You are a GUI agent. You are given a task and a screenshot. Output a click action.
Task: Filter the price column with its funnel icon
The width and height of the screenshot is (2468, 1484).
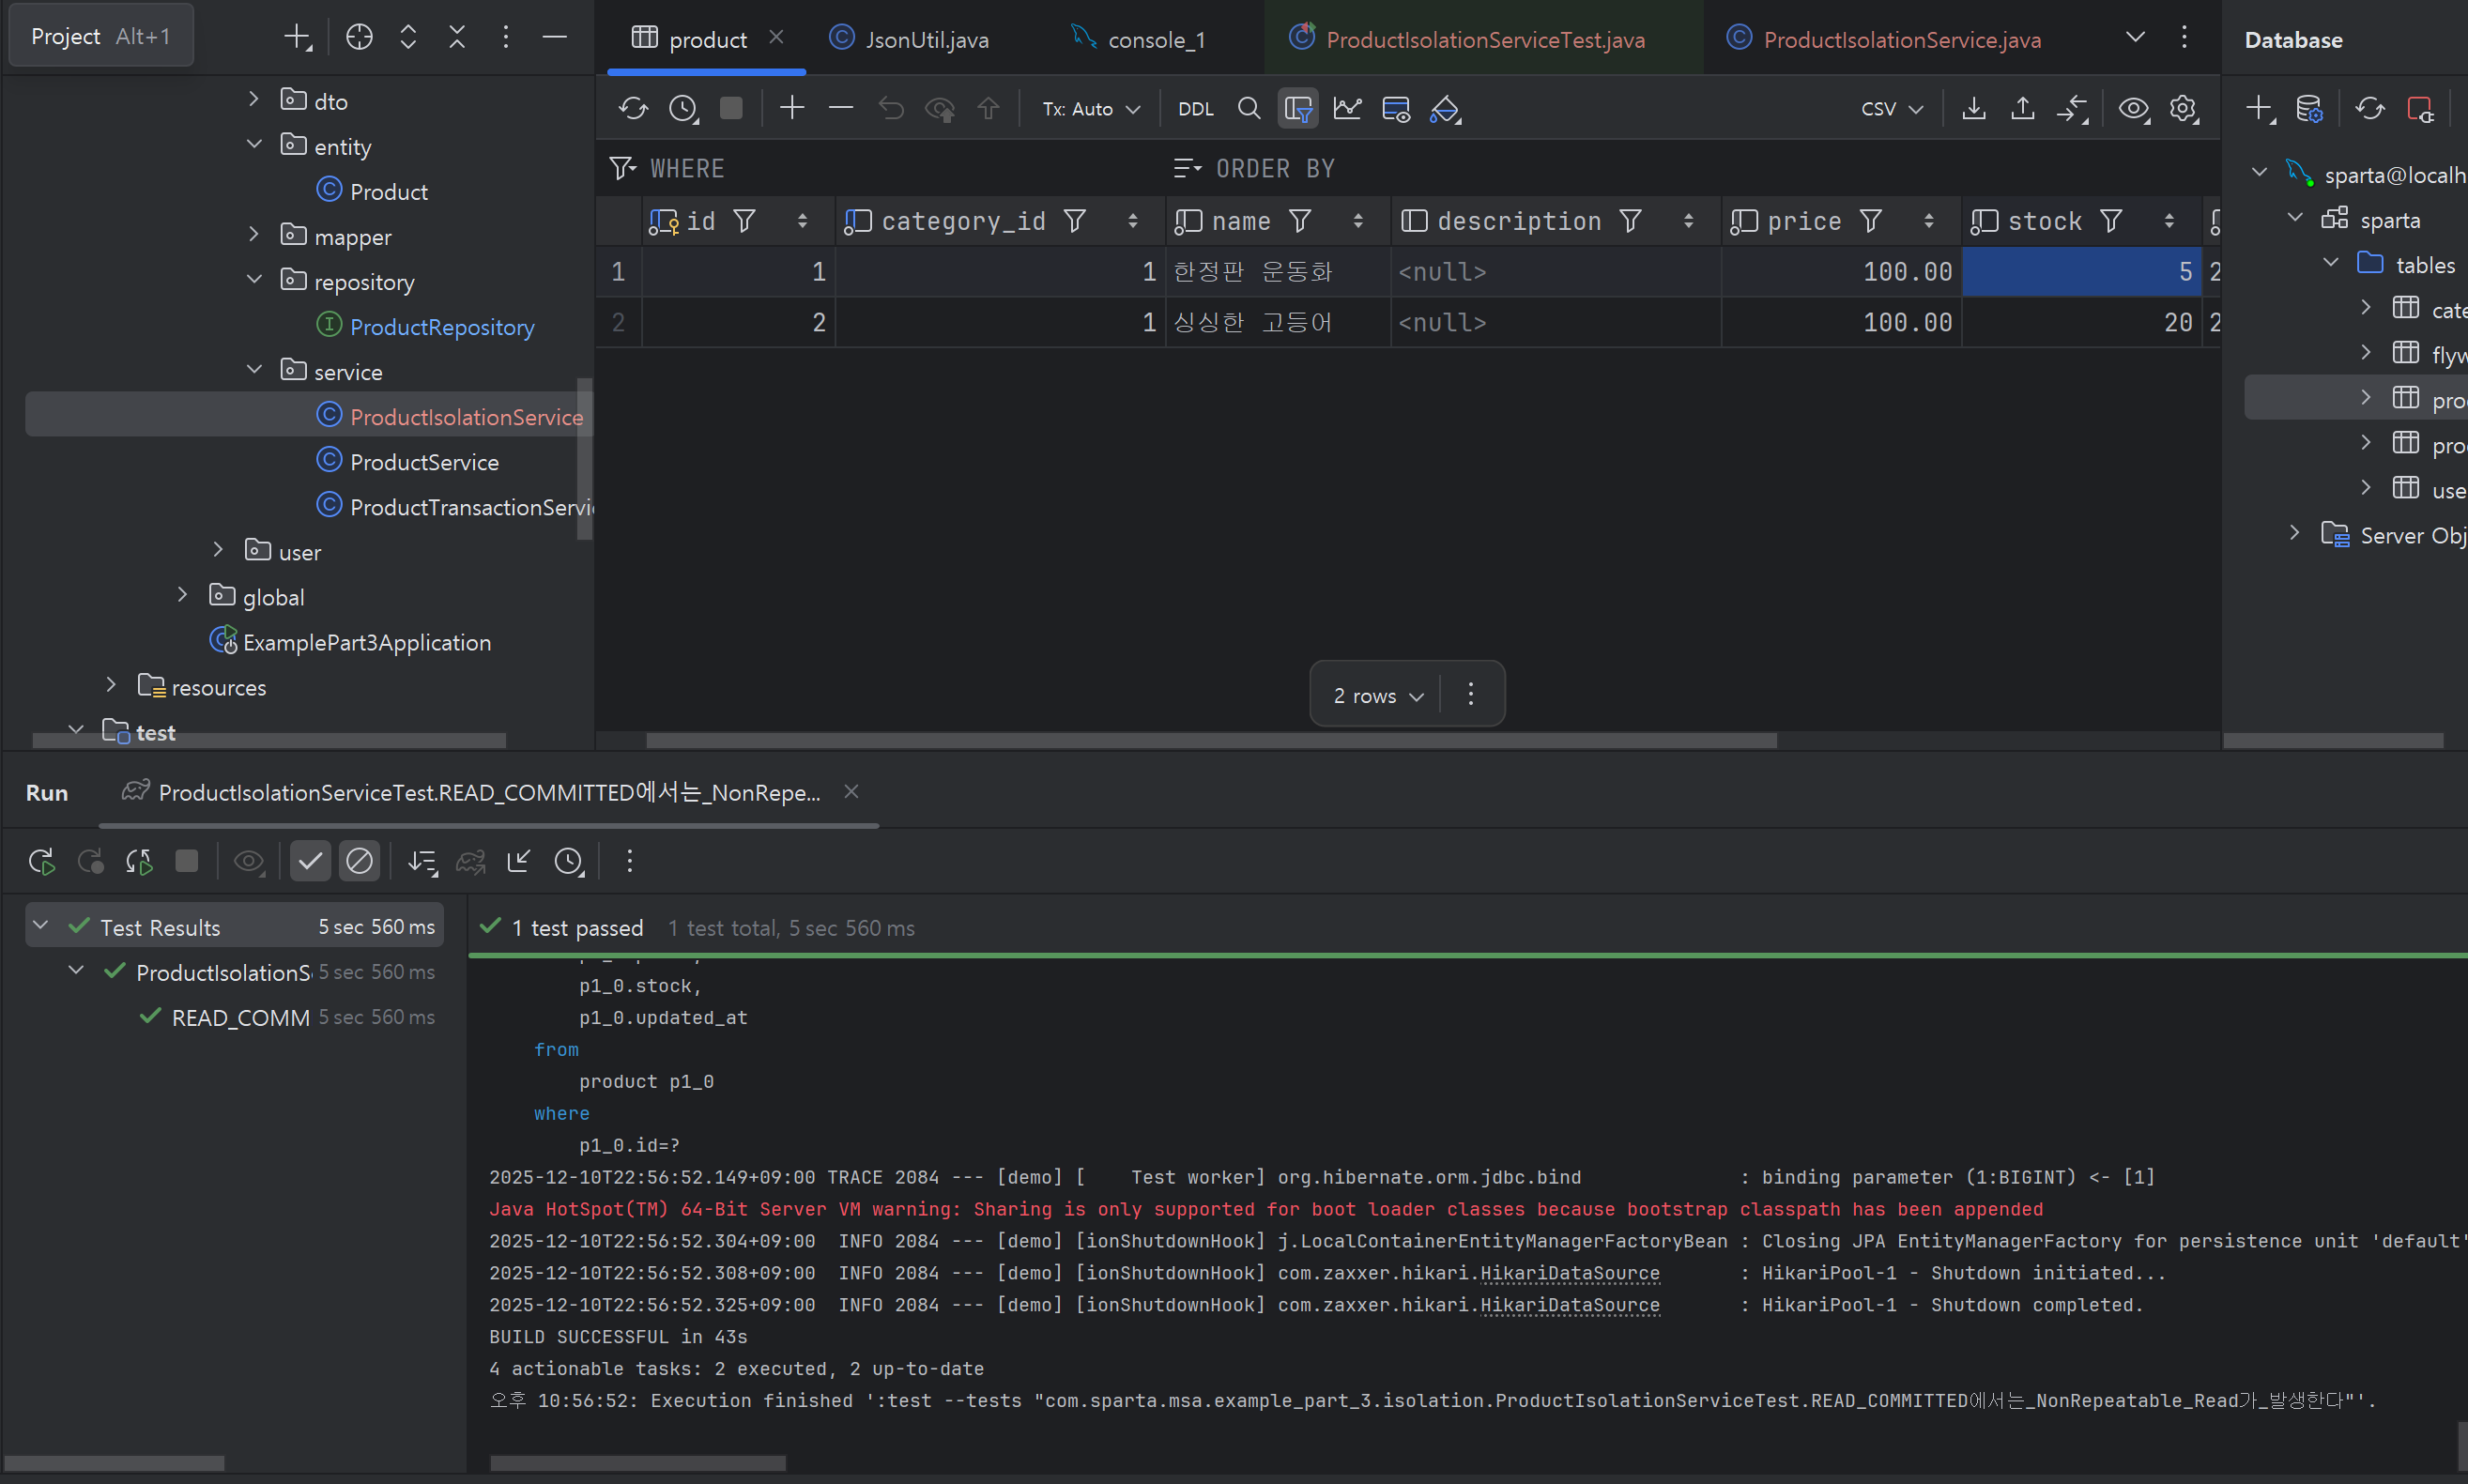pos(1871,220)
